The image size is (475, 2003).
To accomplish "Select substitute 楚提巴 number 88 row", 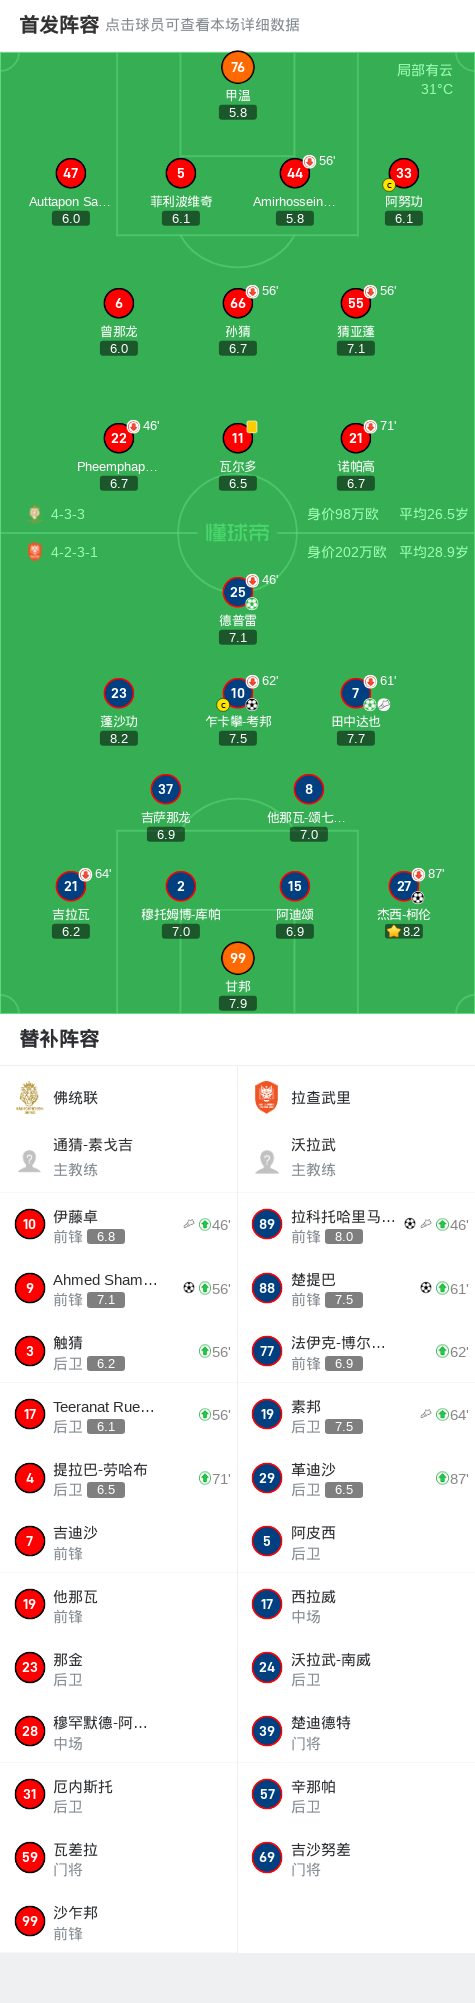I will pyautogui.click(x=356, y=1288).
